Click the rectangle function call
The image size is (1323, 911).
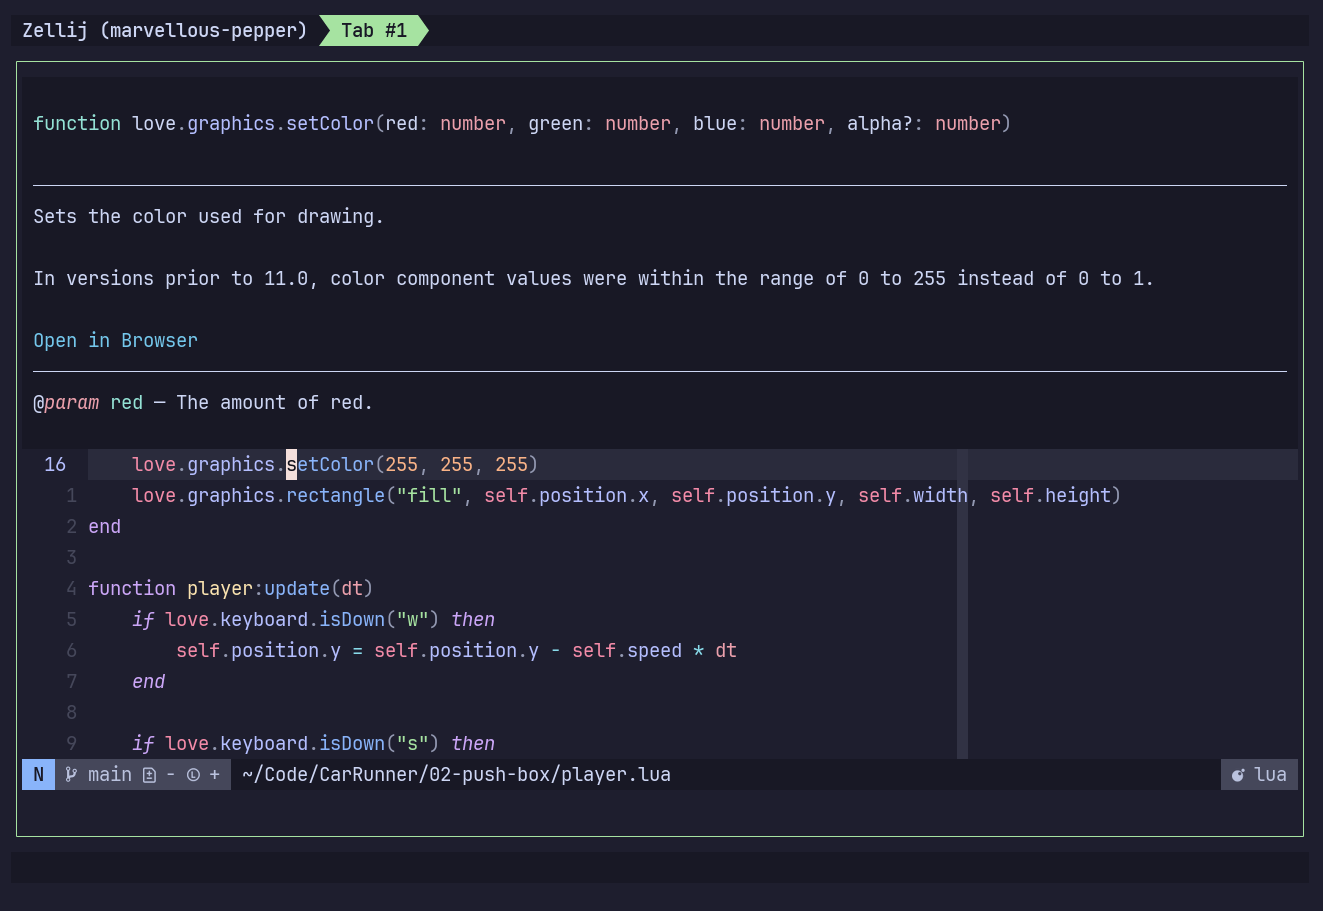point(335,496)
